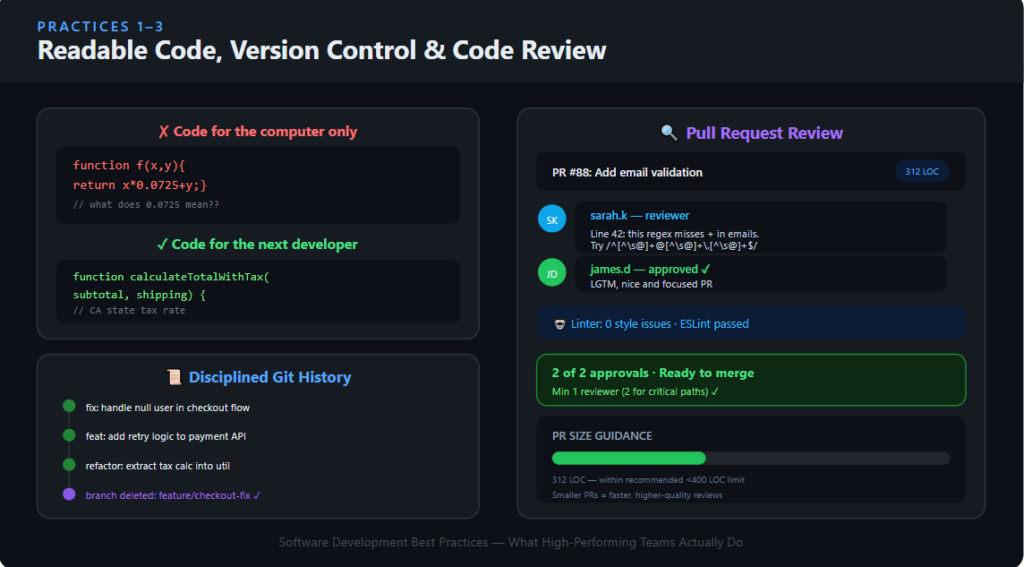Click the '// what does 0.0725 mean??' comment

[146, 204]
